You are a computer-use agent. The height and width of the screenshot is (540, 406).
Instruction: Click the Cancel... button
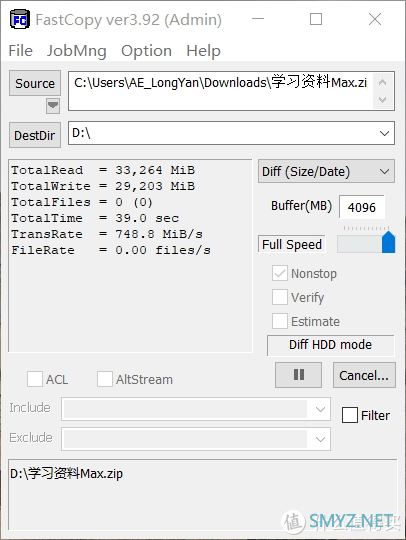364,375
